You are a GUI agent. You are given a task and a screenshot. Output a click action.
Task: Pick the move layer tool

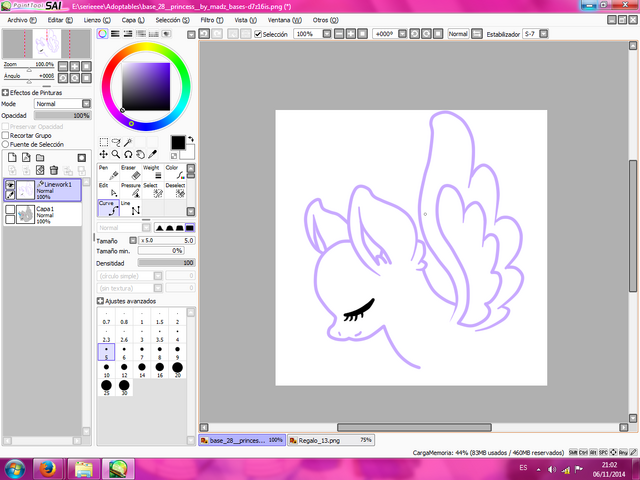tap(104, 154)
